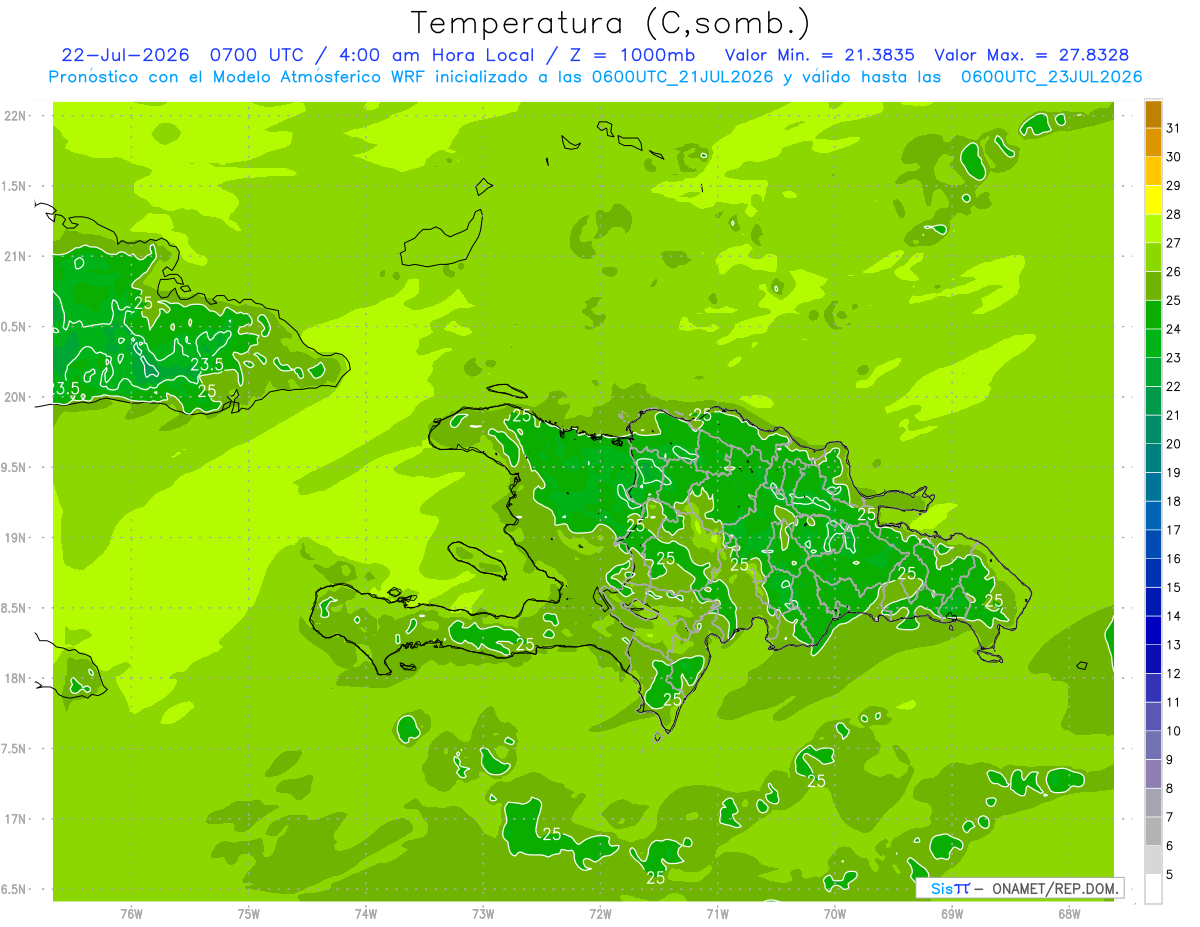Click the '18N' latitude axis label
Image resolution: width=1200 pixels, height=927 pixels.
click(x=15, y=678)
